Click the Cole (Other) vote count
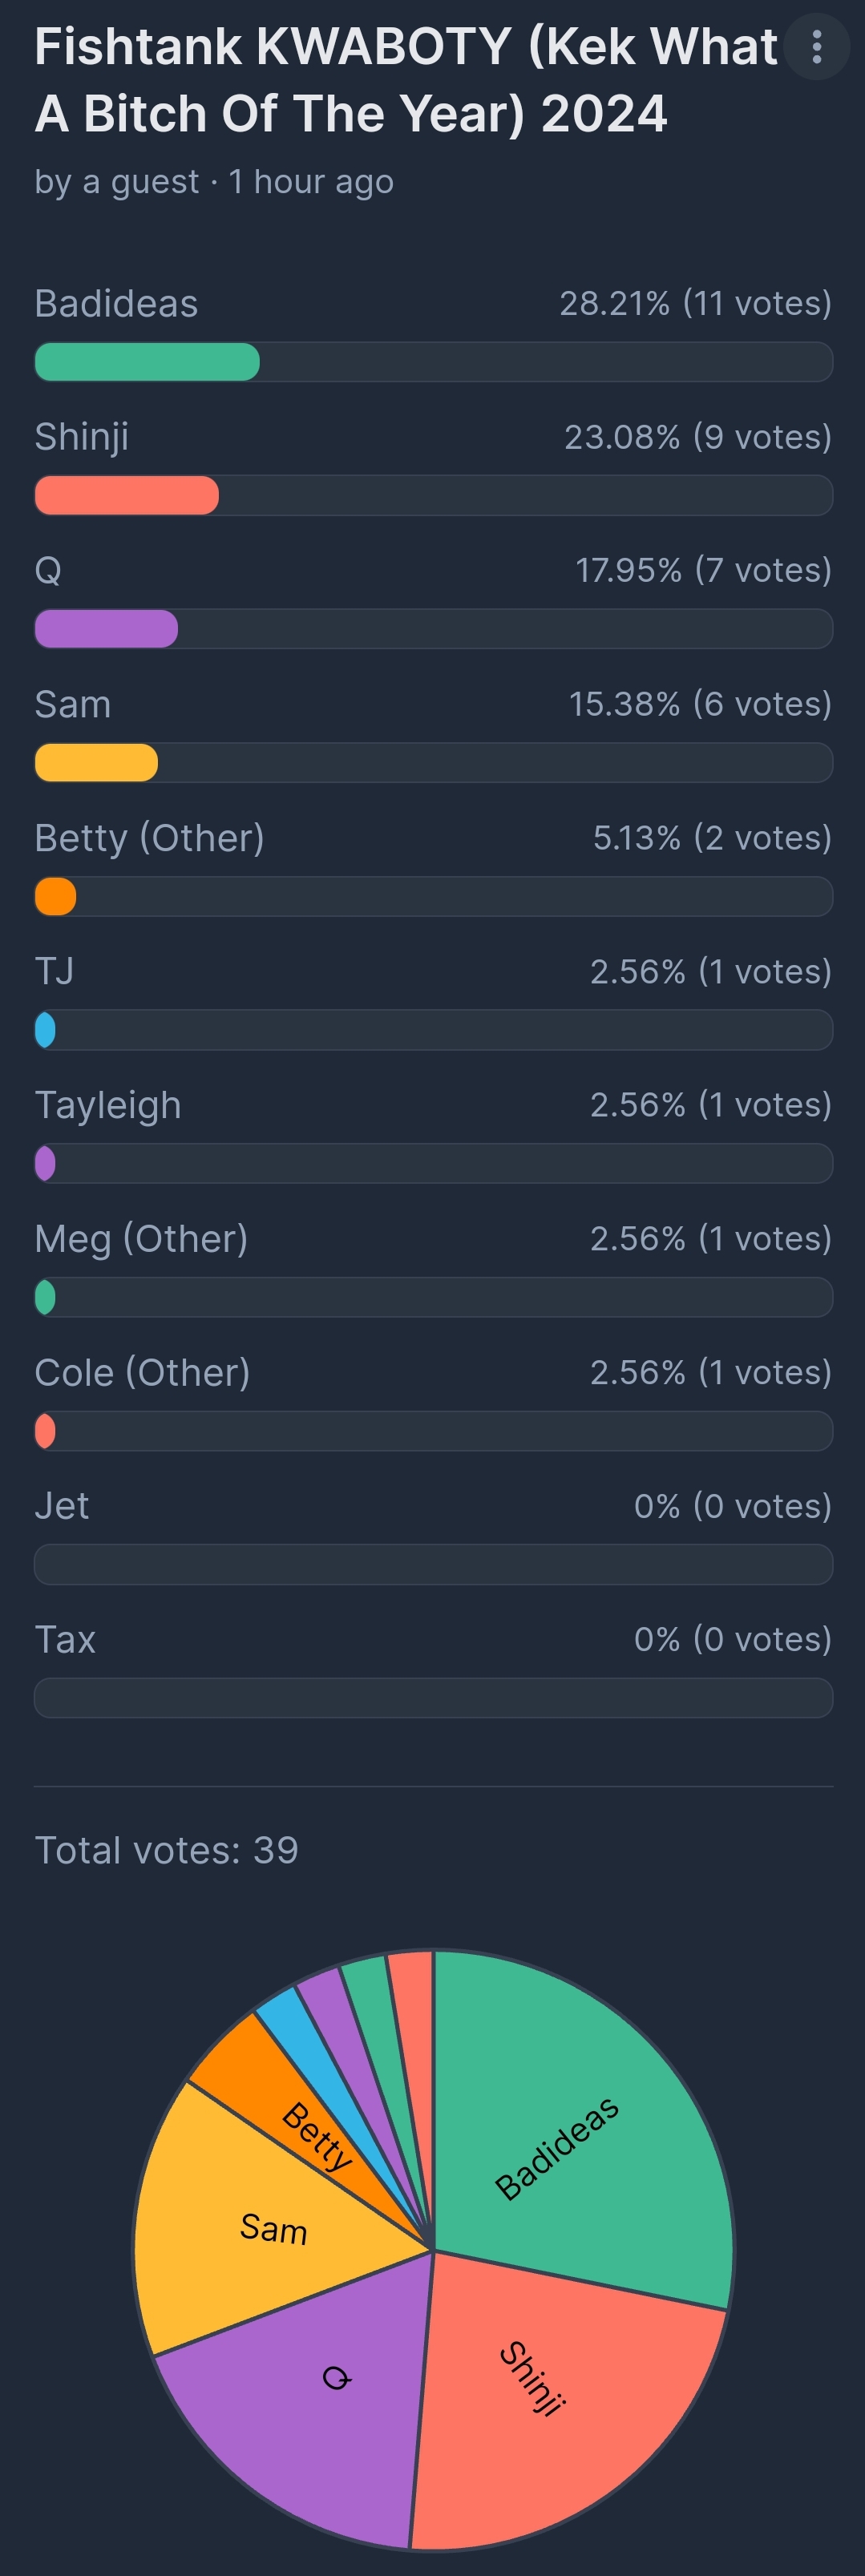 pos(711,1372)
